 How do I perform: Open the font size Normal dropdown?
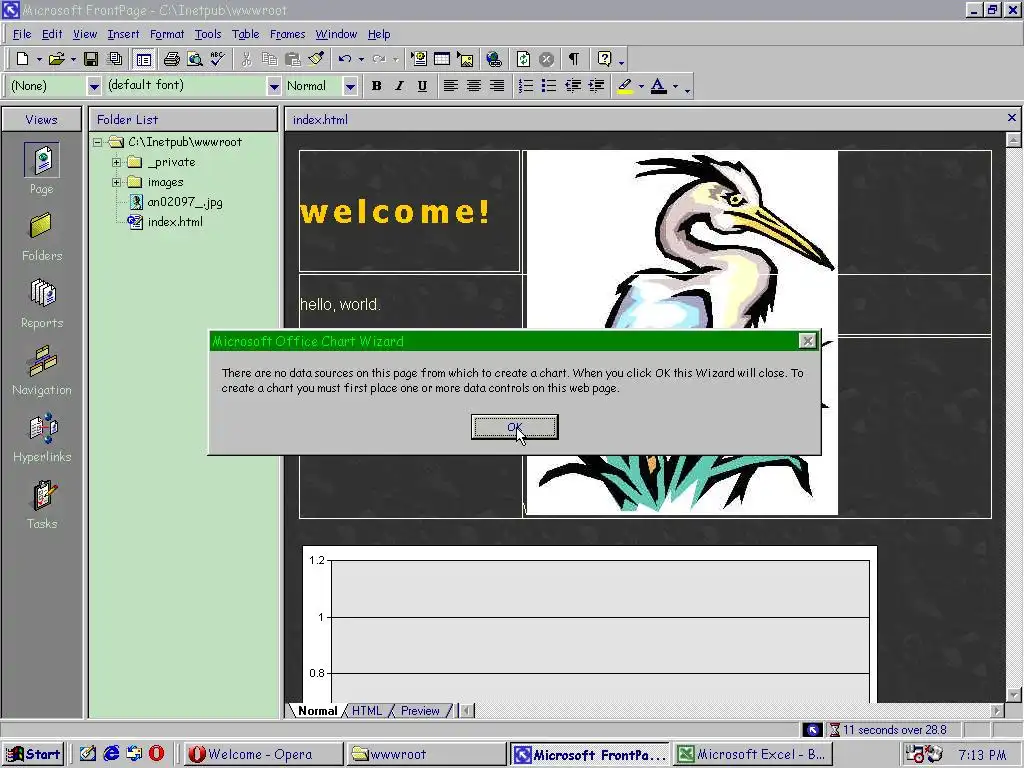coord(350,86)
